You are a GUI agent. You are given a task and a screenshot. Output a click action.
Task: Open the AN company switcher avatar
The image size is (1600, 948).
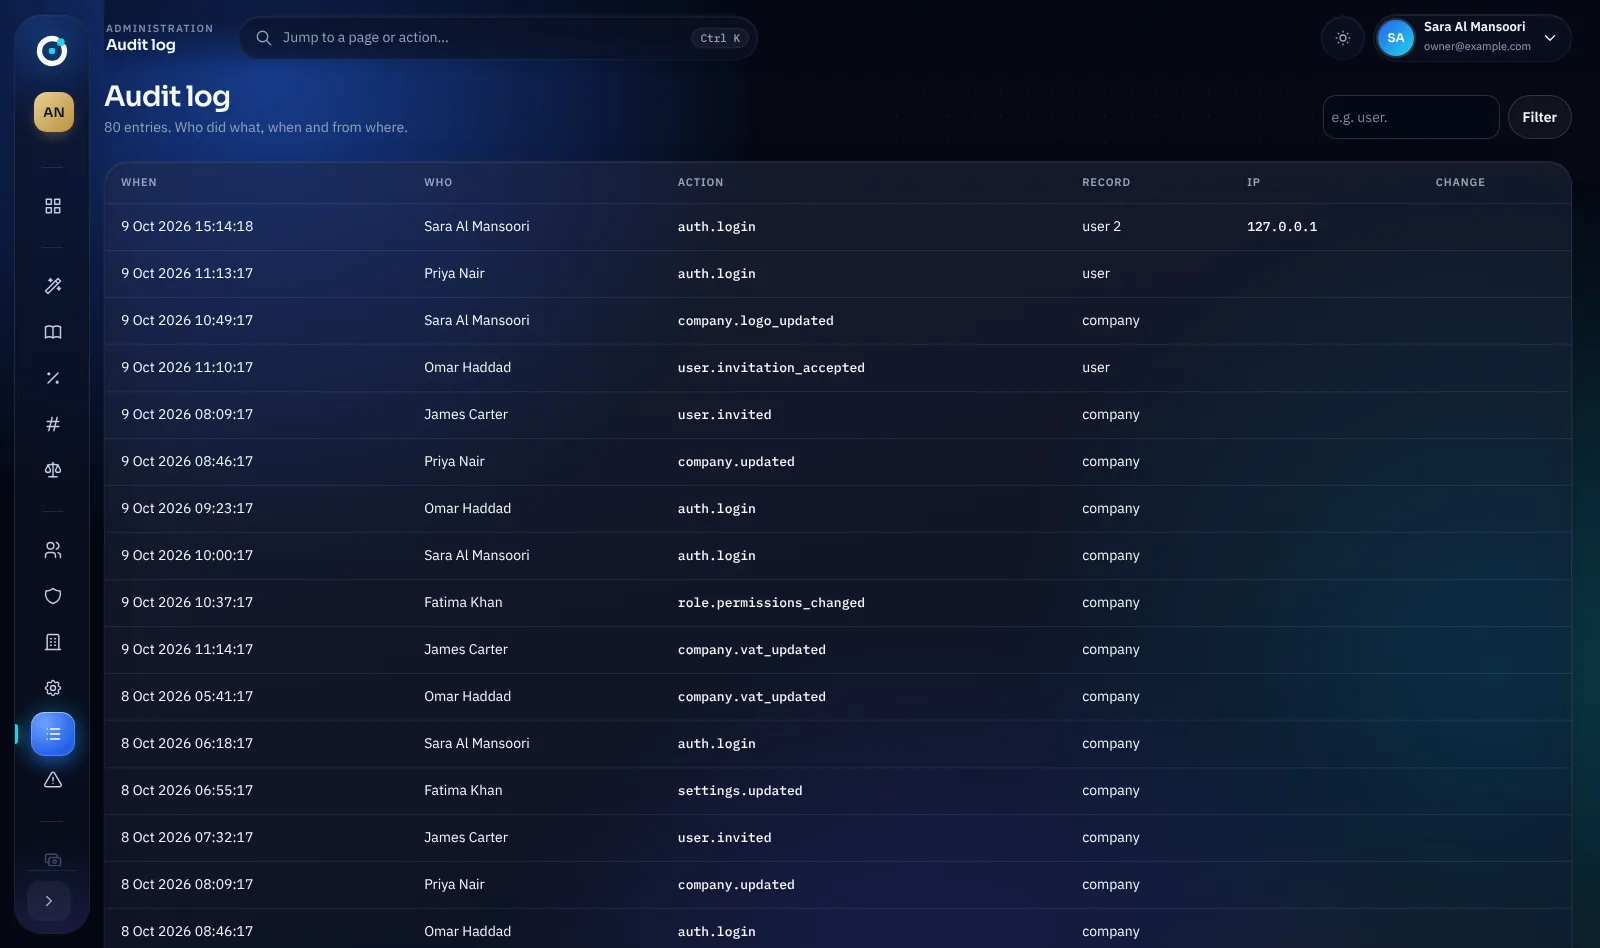[x=54, y=113]
